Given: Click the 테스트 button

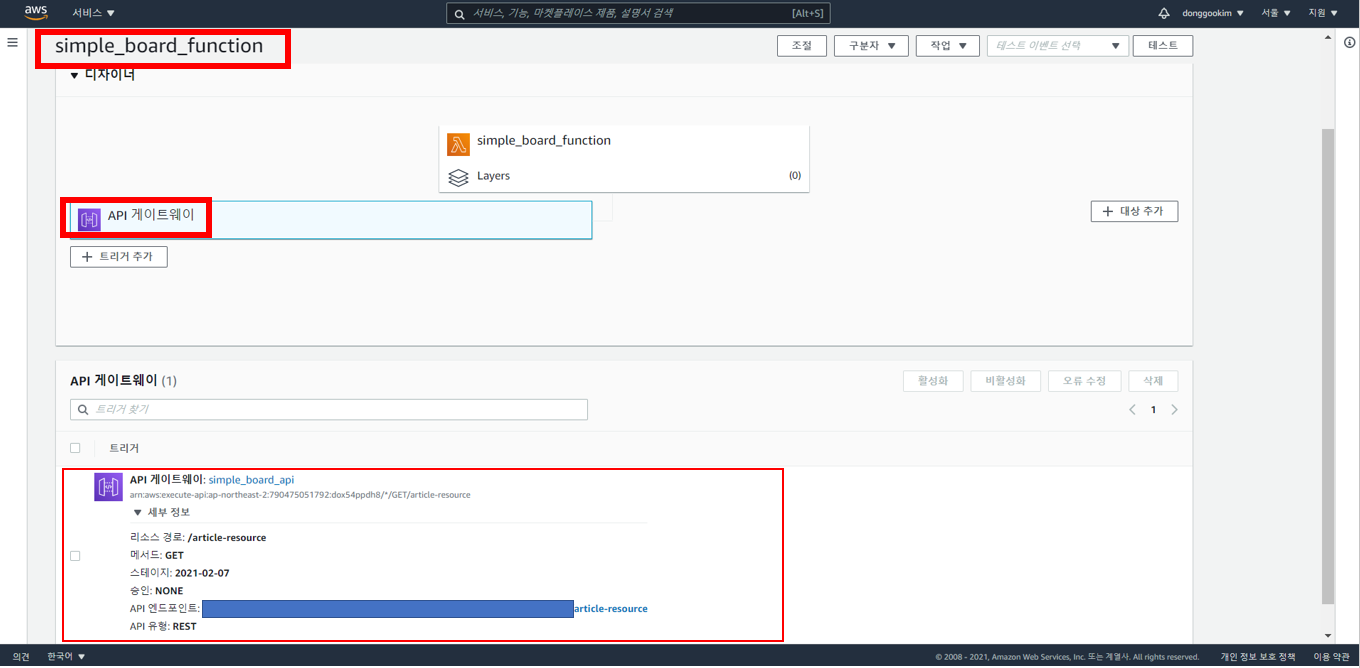Looking at the screenshot, I should coord(1163,46).
